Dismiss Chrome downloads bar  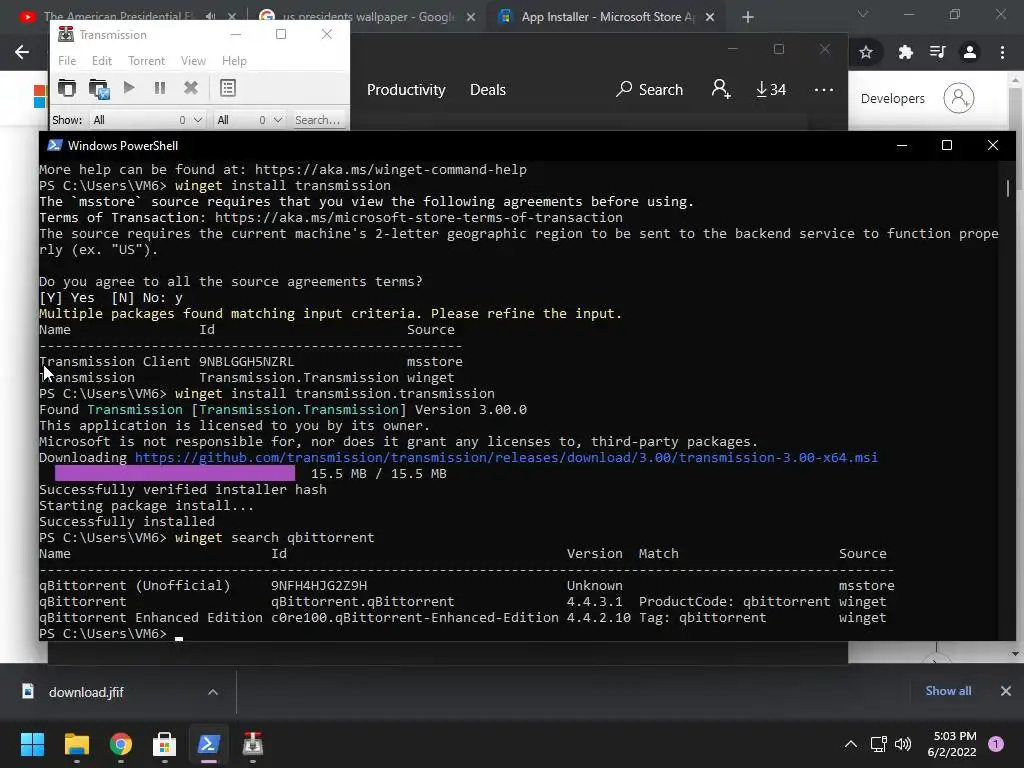pos(1006,691)
